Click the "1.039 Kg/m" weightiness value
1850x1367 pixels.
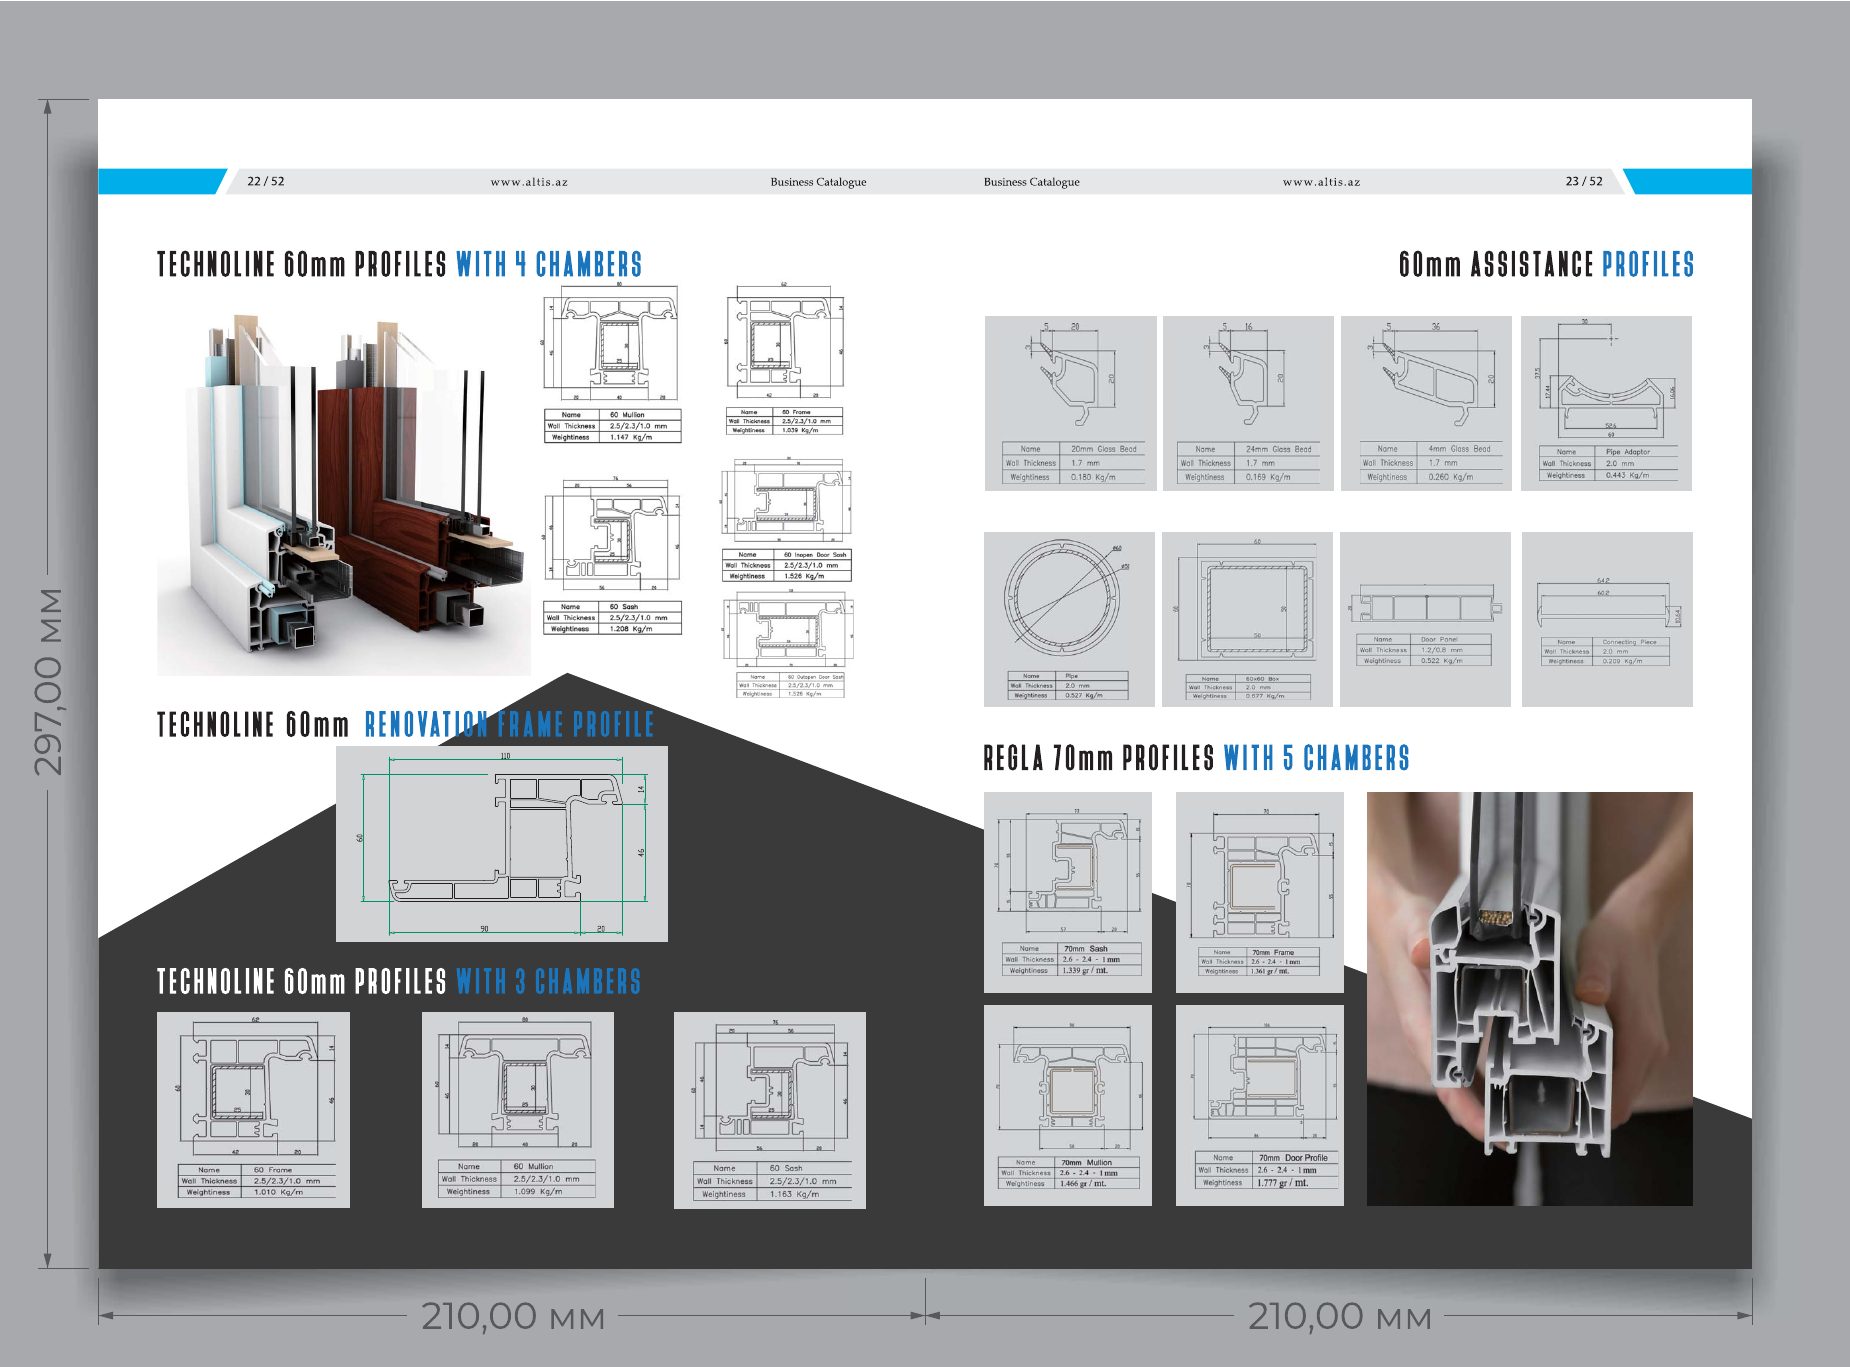coord(800,430)
